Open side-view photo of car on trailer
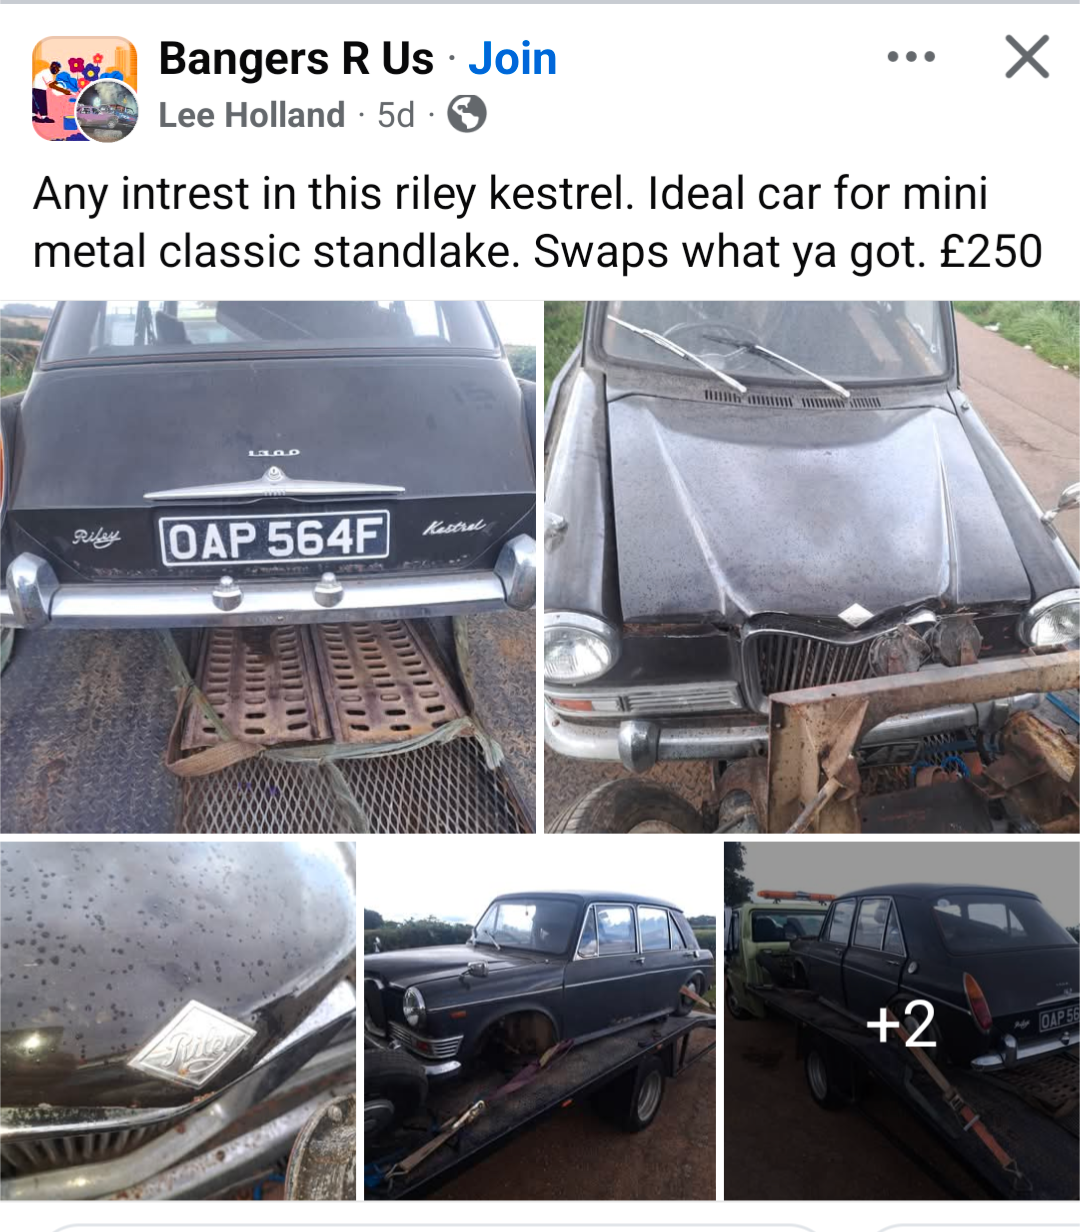This screenshot has width=1080, height=1232. 540,1021
